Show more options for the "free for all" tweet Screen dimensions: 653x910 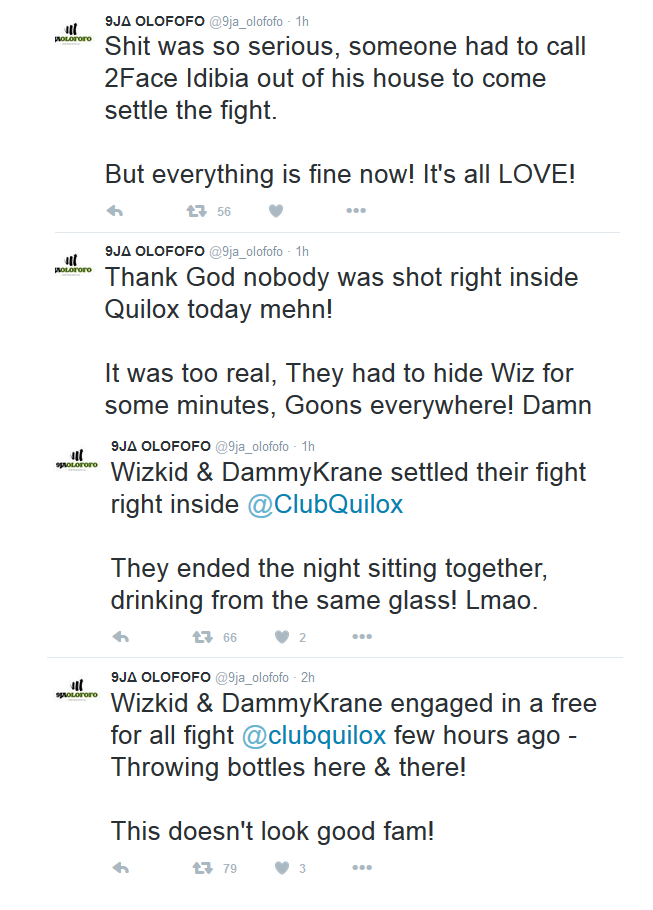[x=362, y=868]
